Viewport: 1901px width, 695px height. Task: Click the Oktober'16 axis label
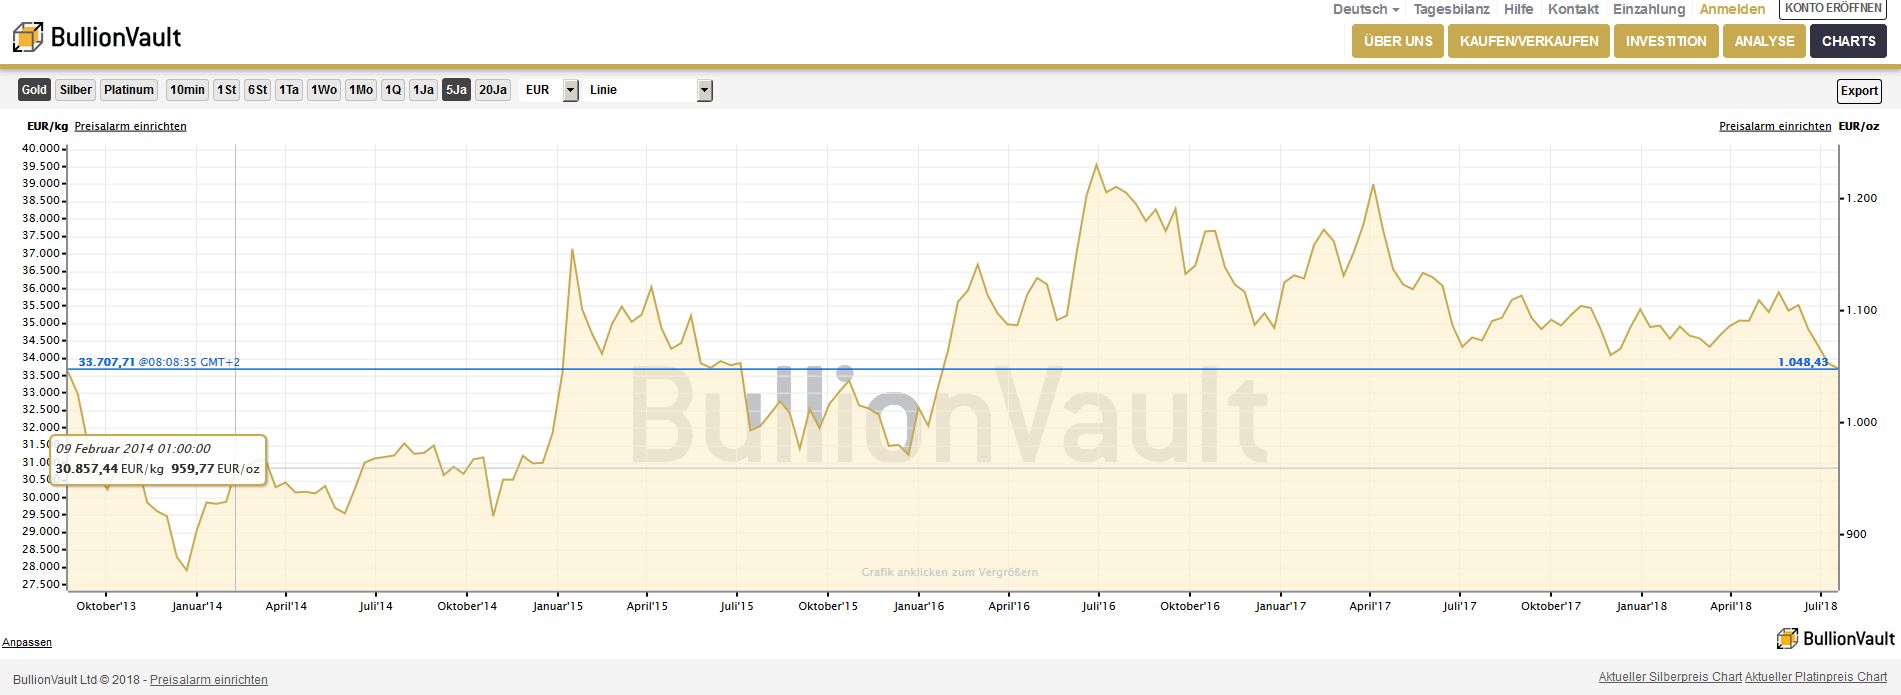(x=1190, y=606)
